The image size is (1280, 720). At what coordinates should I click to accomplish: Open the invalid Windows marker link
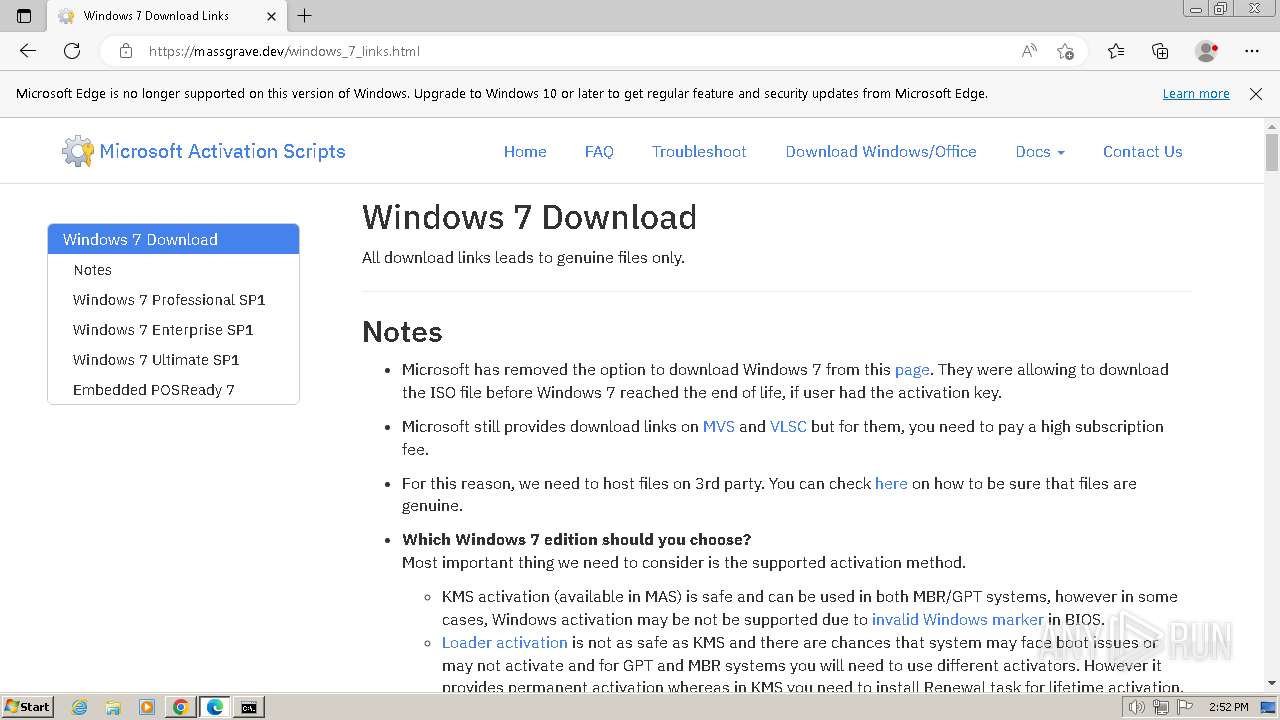[x=958, y=620]
